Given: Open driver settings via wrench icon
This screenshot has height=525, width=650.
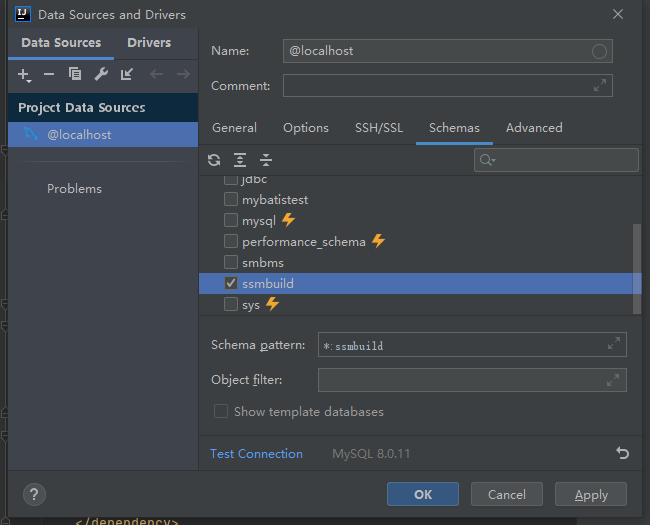Looking at the screenshot, I should point(101,74).
